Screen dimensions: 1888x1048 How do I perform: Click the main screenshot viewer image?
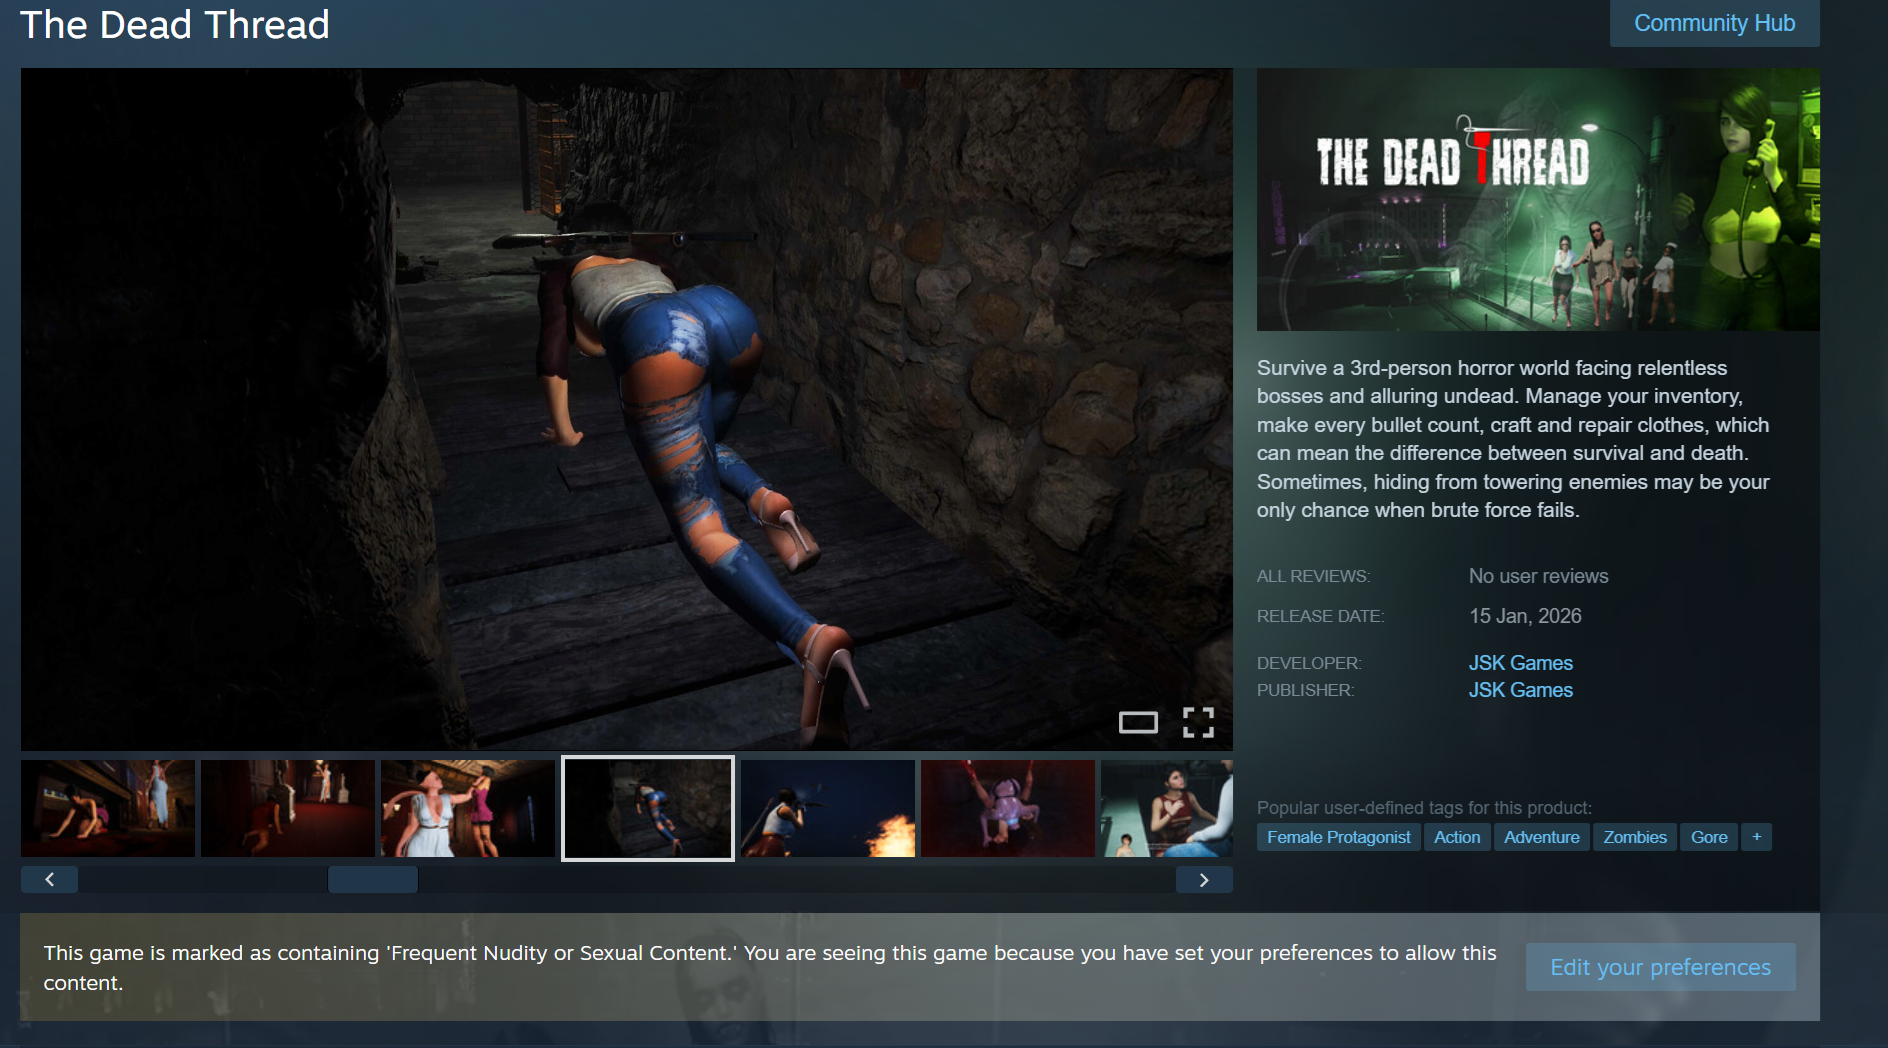(x=627, y=409)
